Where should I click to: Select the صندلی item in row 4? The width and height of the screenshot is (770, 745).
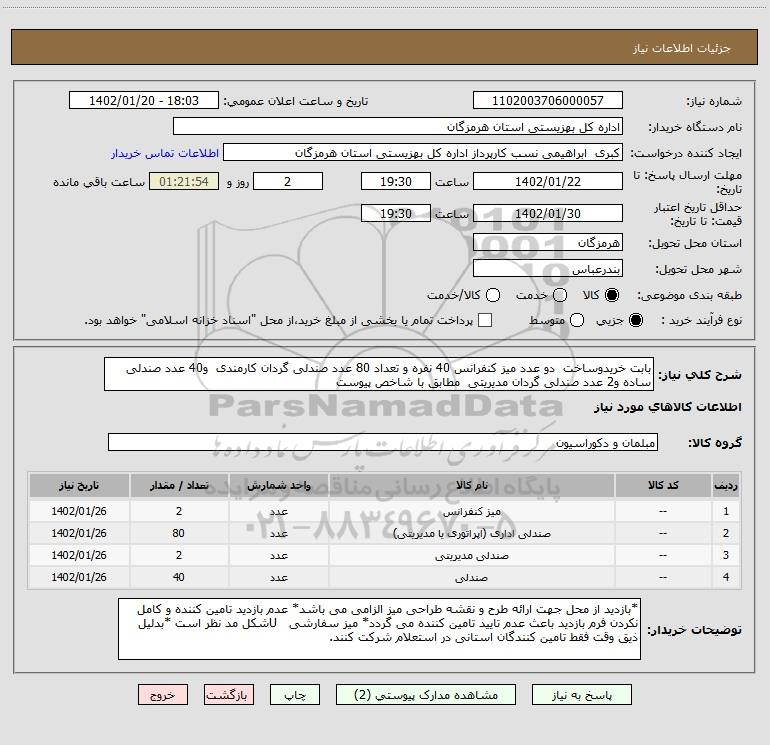click(385, 578)
